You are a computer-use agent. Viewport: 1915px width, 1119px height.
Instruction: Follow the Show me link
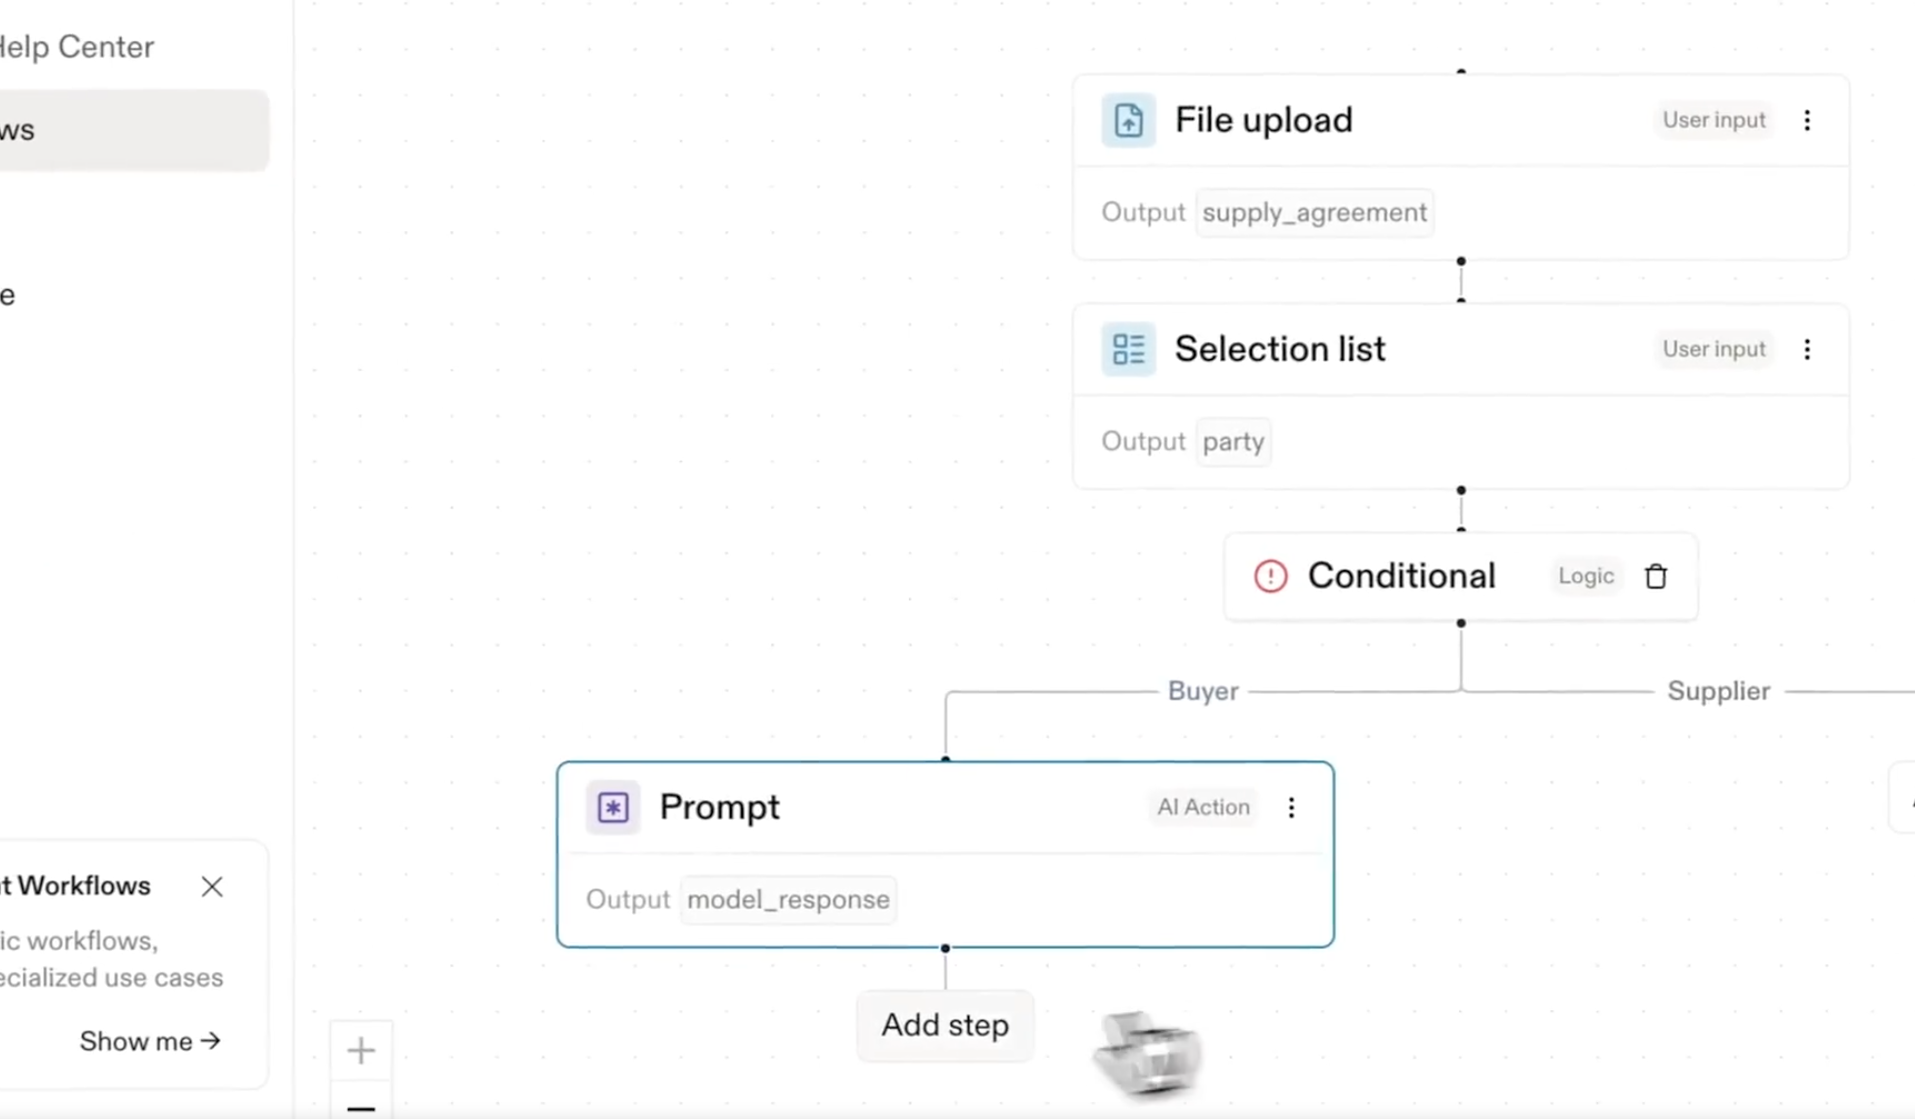[x=150, y=1041]
